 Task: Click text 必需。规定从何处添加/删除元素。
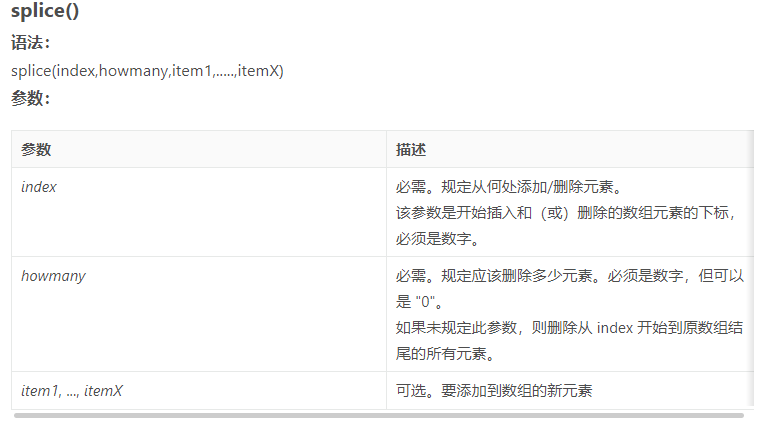(x=509, y=187)
